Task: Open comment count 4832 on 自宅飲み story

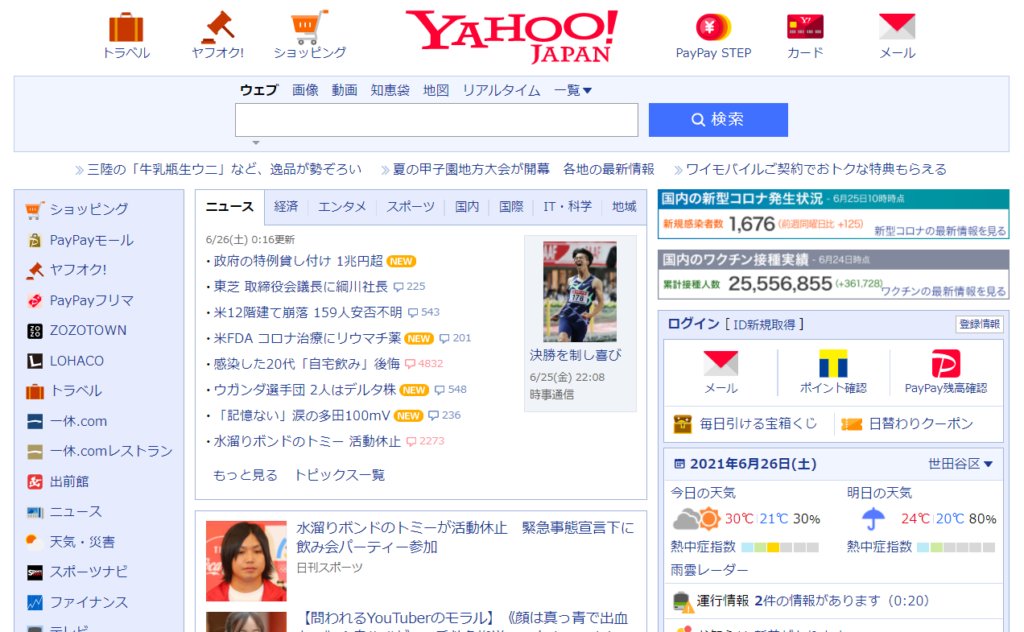Action: [x=424, y=364]
